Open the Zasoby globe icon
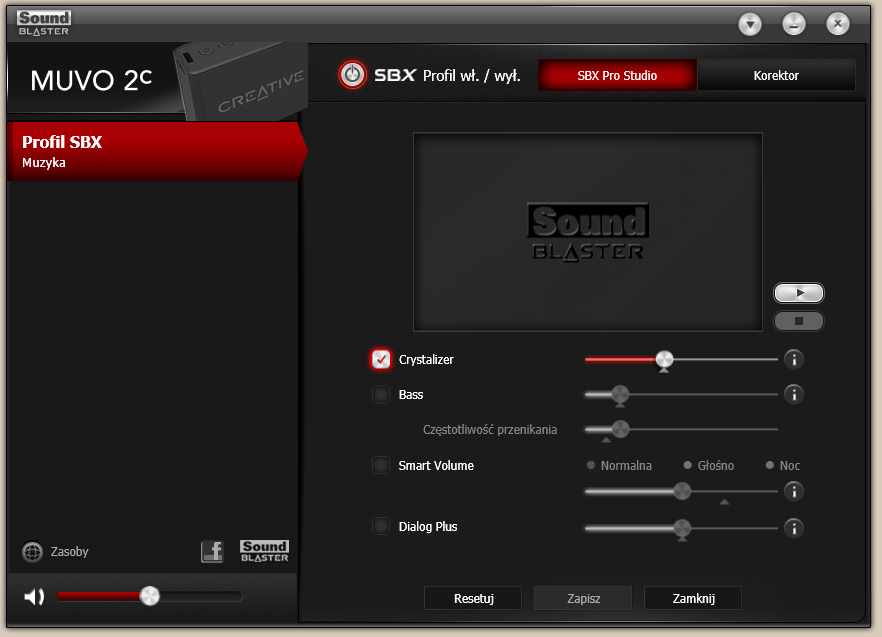Viewport: 882px width, 637px height. tap(33, 552)
